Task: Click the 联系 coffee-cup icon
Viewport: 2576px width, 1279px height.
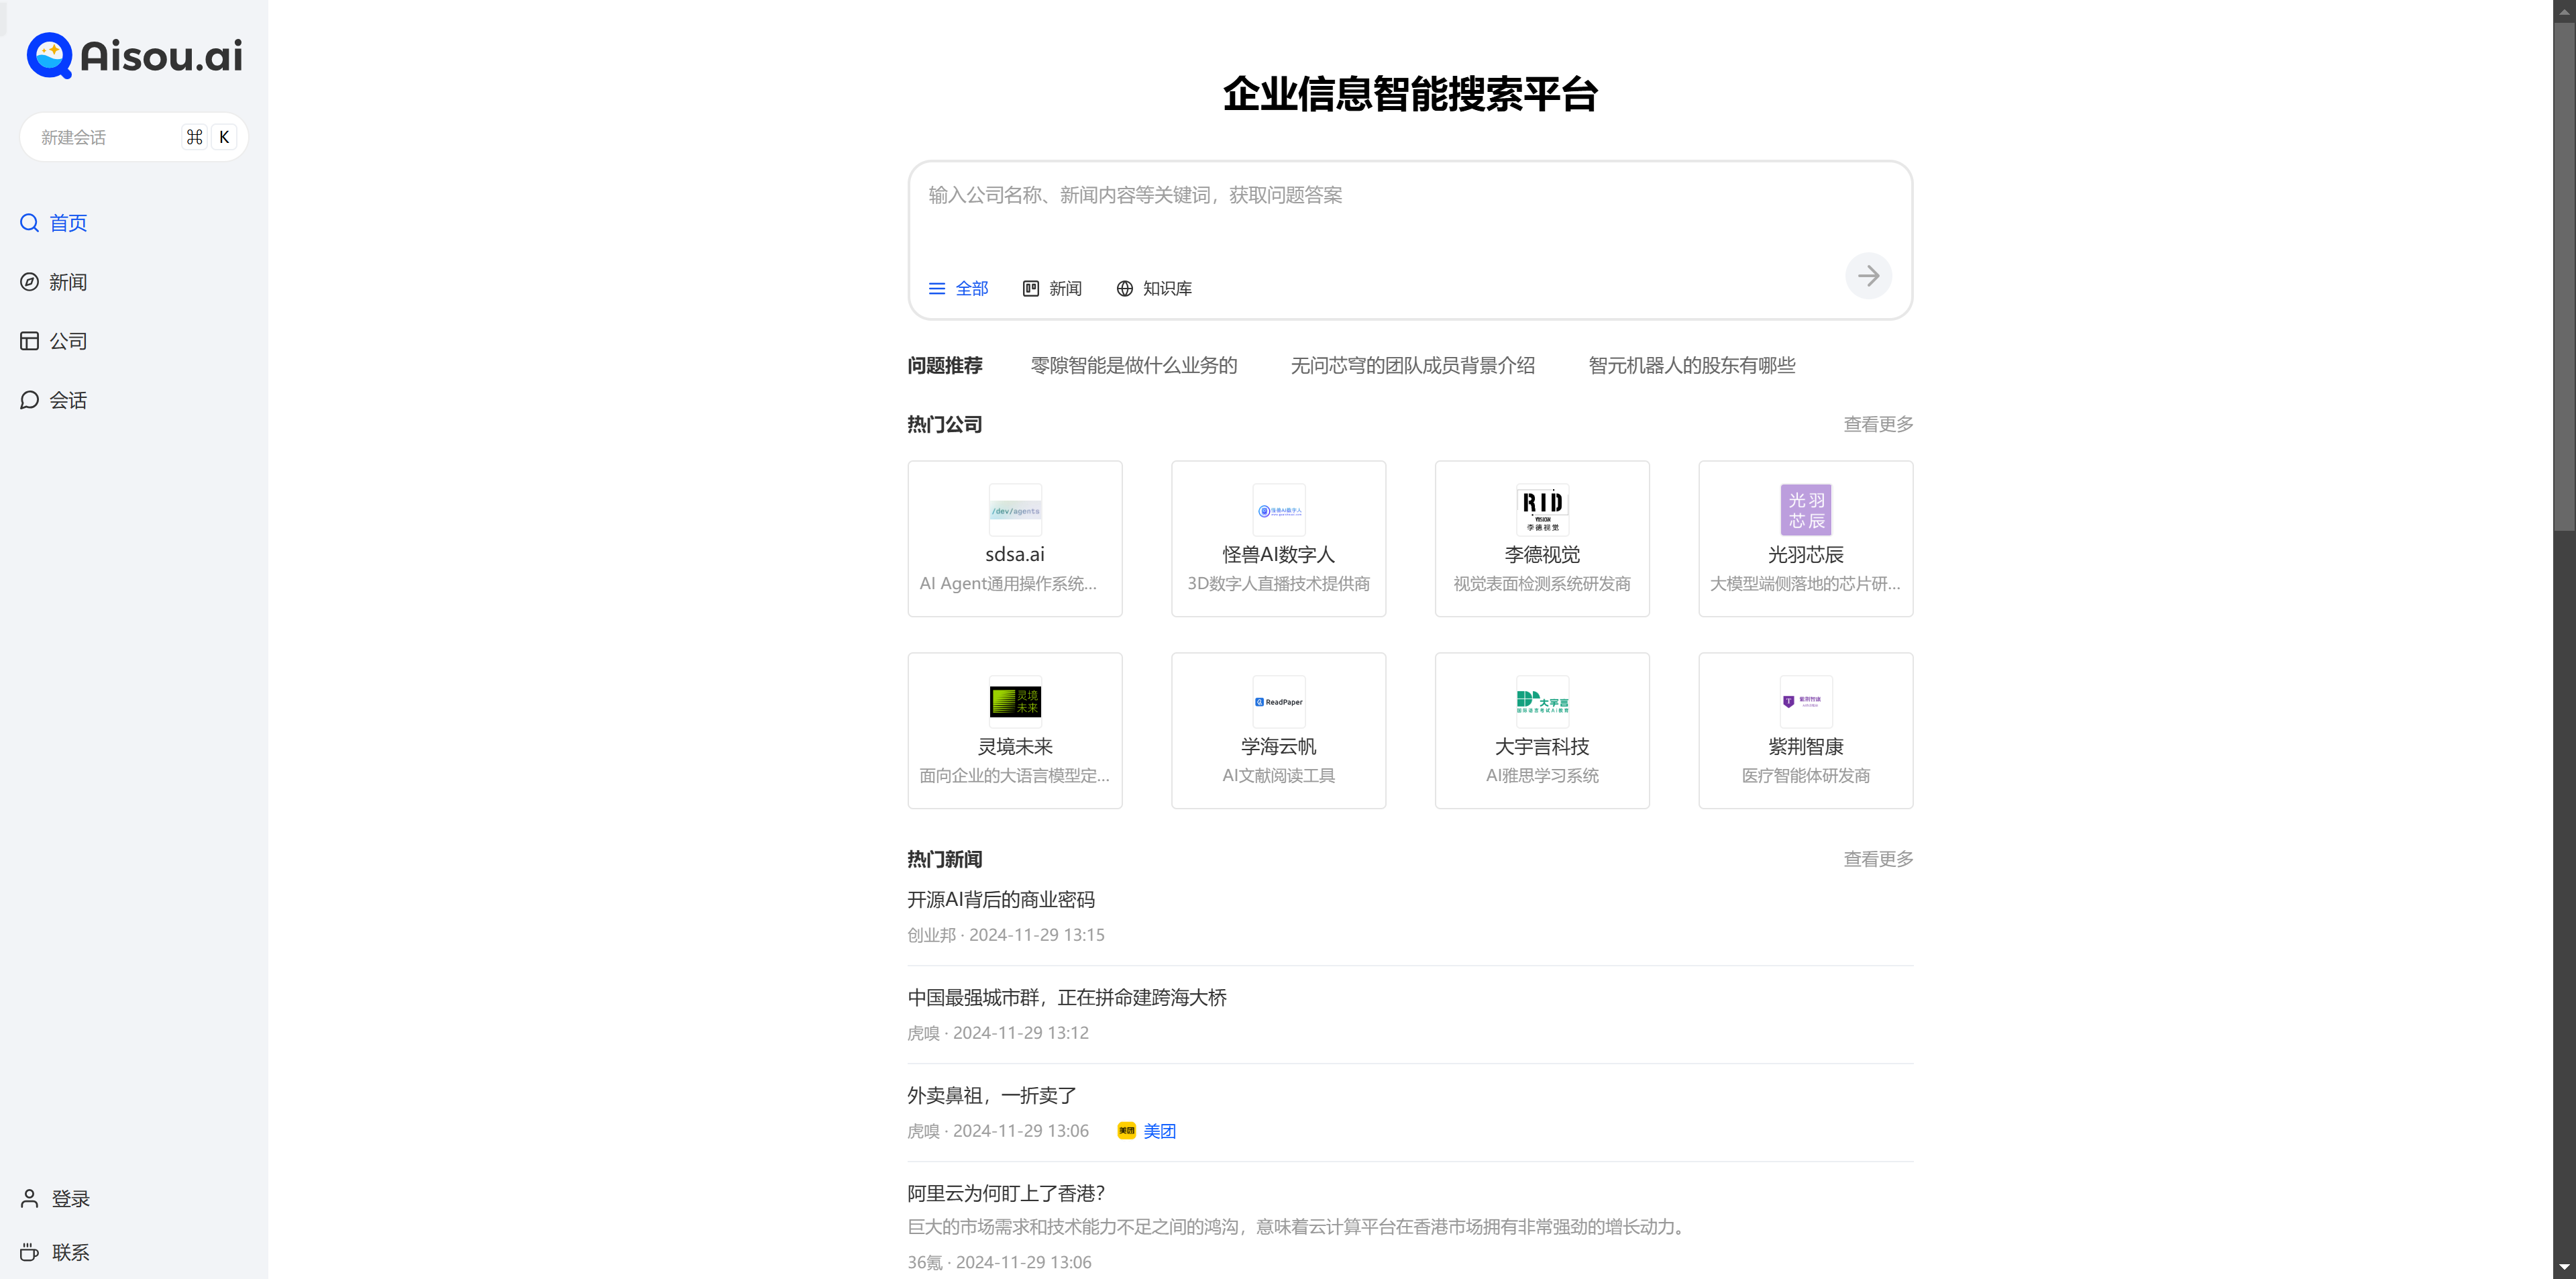Action: 28,1252
